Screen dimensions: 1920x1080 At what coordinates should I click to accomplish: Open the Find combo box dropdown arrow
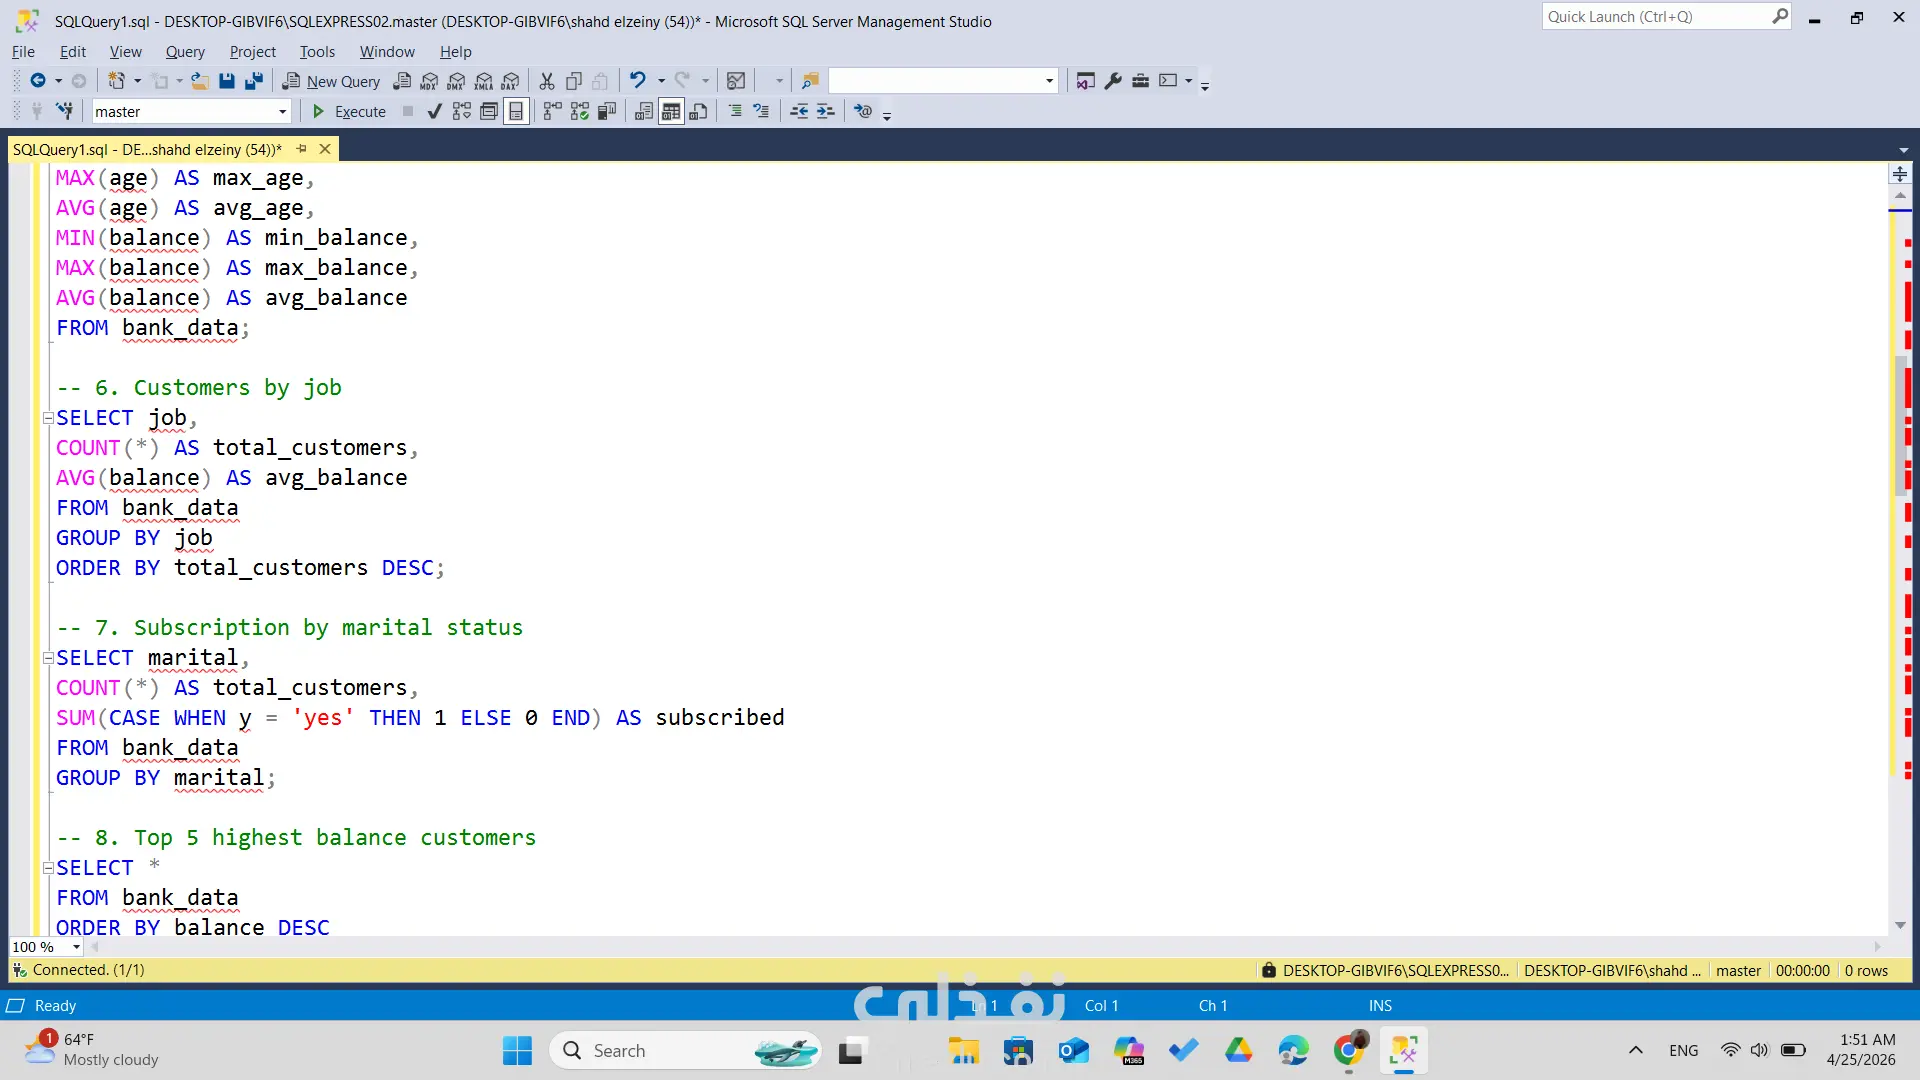pos(1049,81)
